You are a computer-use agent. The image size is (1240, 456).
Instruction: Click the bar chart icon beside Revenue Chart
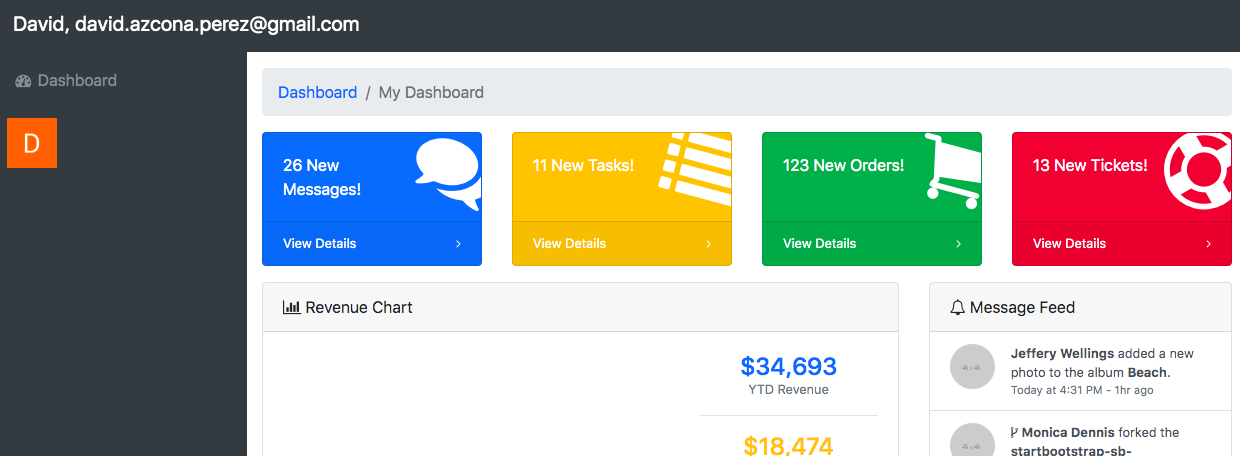coord(291,307)
